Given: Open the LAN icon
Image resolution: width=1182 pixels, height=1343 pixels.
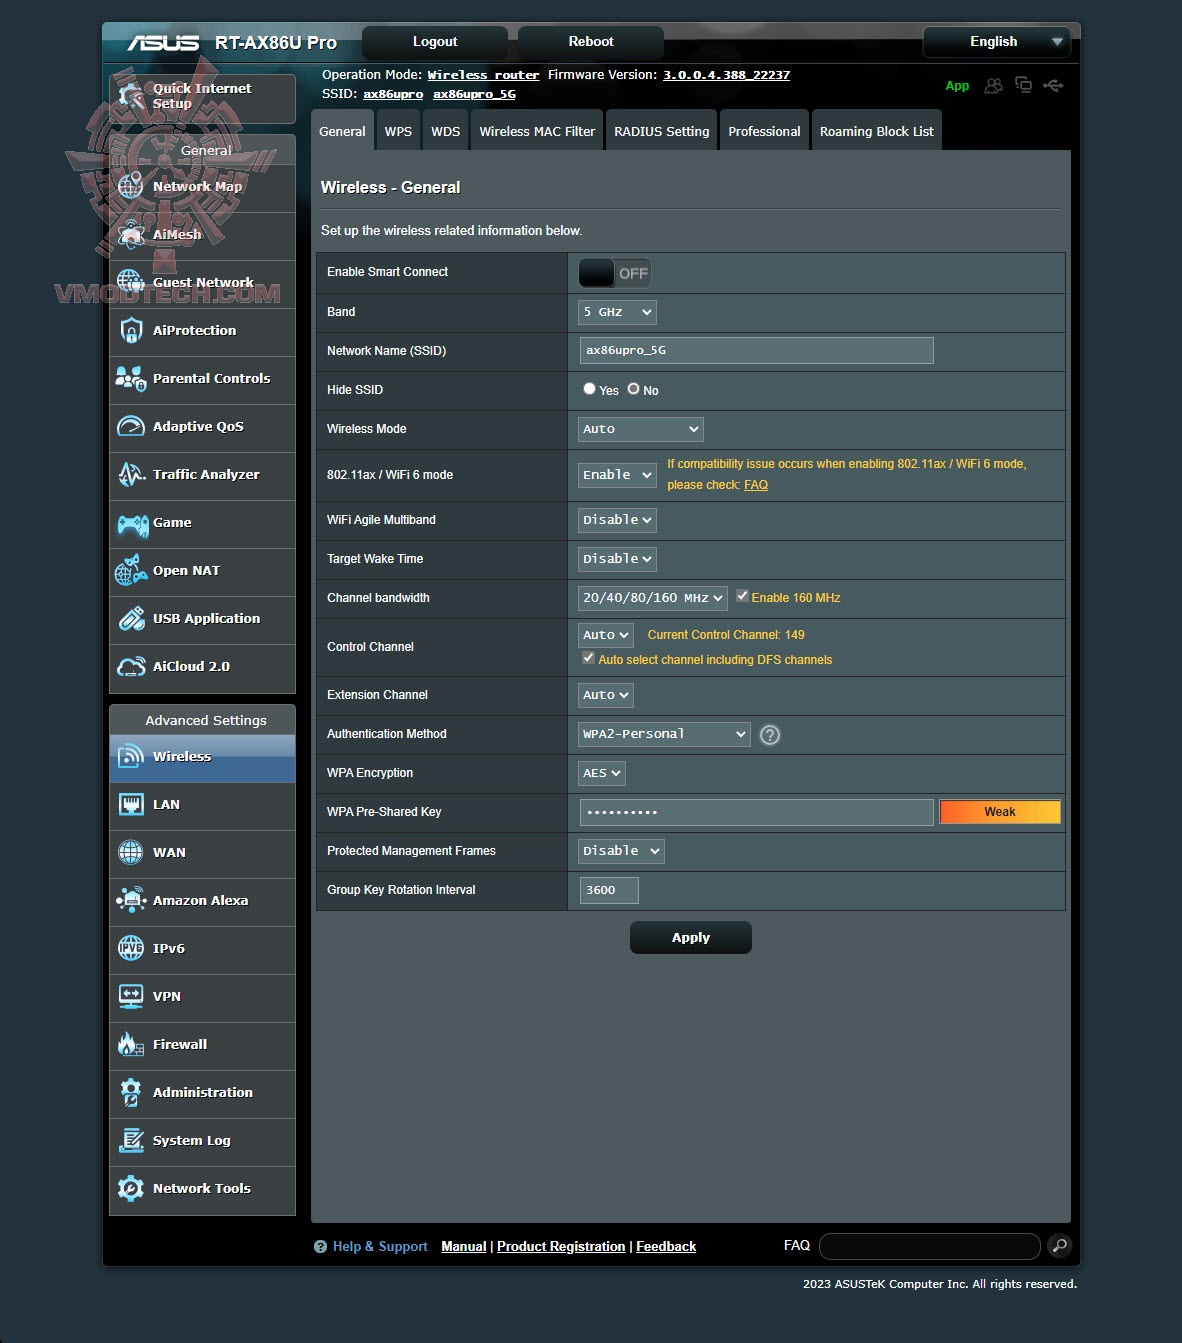Looking at the screenshot, I should [x=131, y=805].
